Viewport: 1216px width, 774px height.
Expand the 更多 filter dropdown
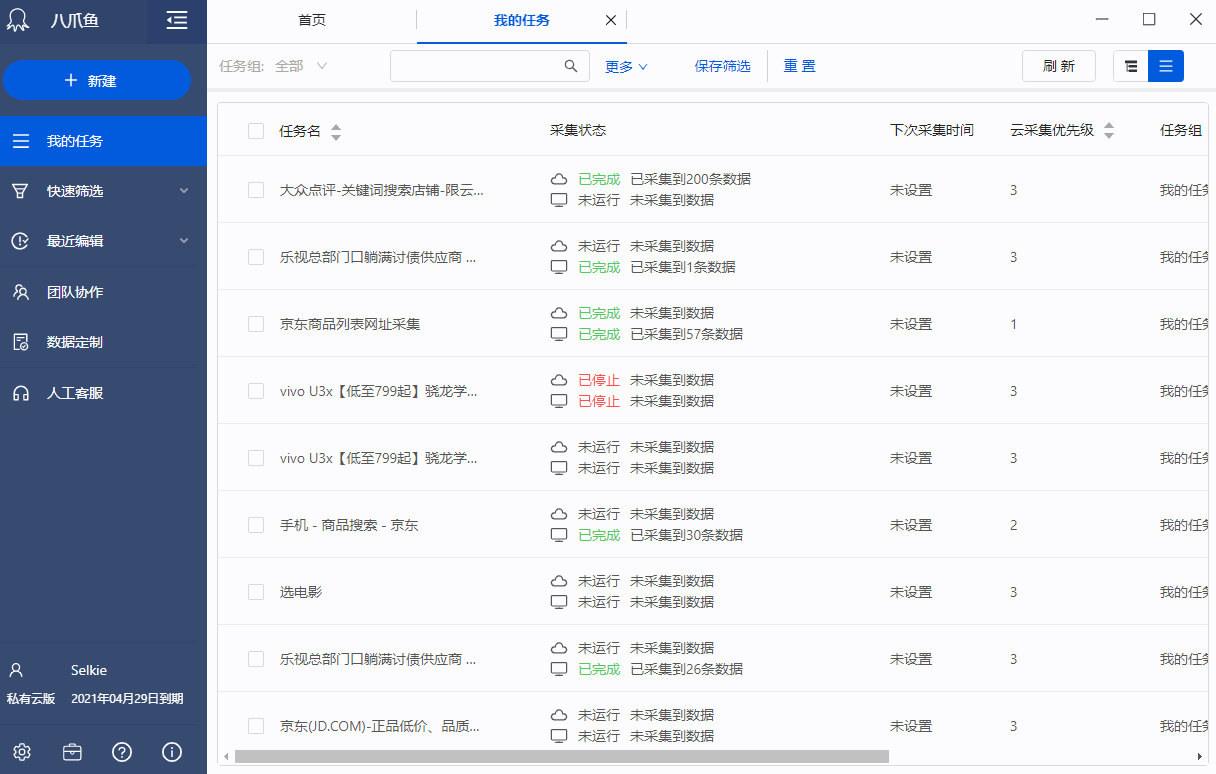[x=627, y=67]
